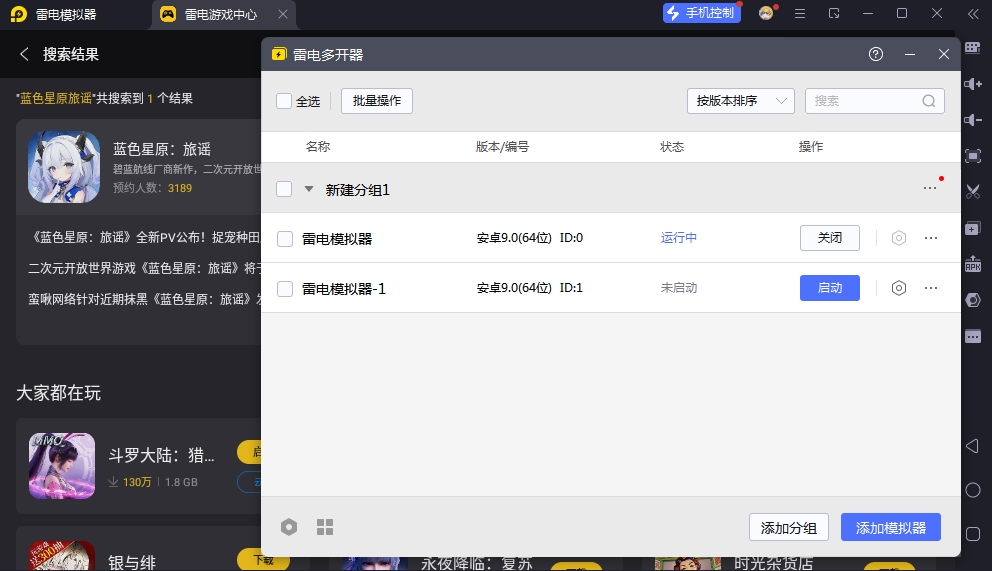
Task: Click the 搜索 input field in 多开器
Action: (874, 101)
